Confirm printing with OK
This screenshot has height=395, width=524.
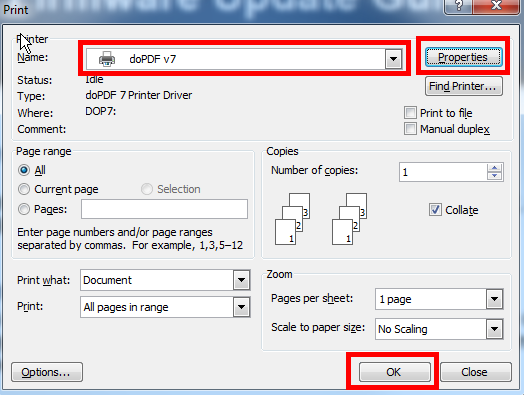pyautogui.click(x=395, y=372)
